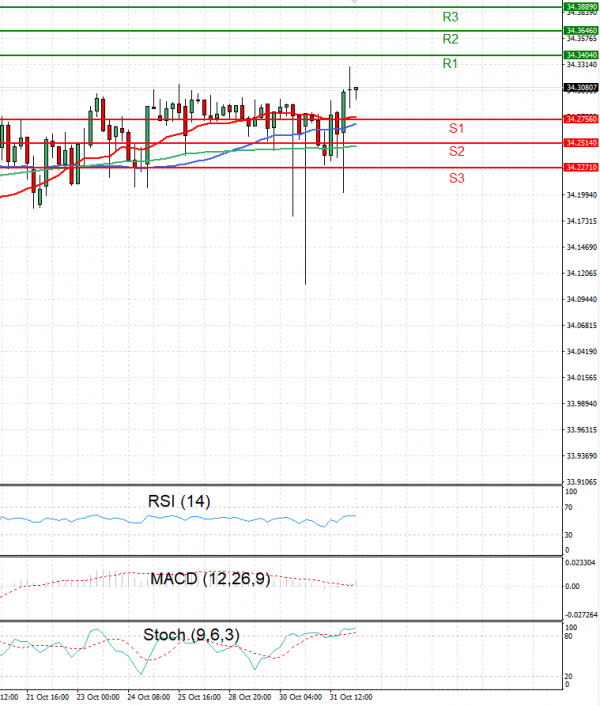Click the 34.17315 price axis value
The width and height of the screenshot is (600, 706).
[x=582, y=221]
